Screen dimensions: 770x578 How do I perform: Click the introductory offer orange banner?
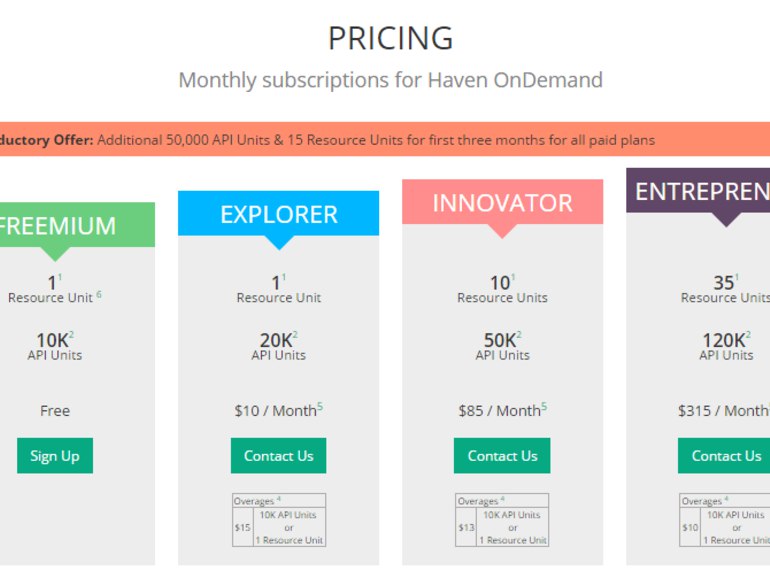[x=385, y=139]
